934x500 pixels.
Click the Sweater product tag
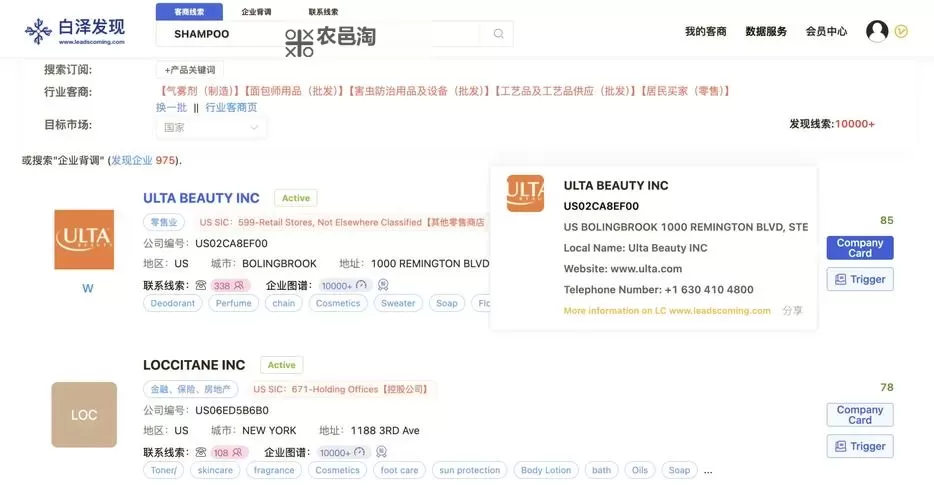(398, 303)
